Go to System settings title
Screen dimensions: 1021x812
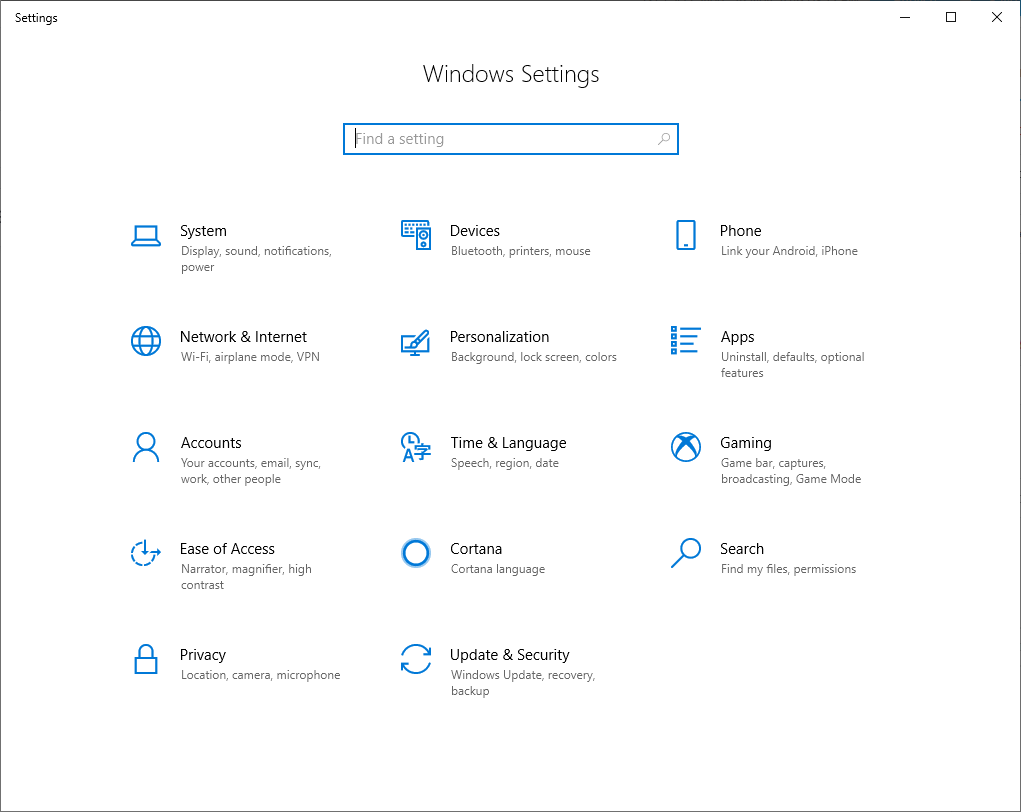(203, 231)
